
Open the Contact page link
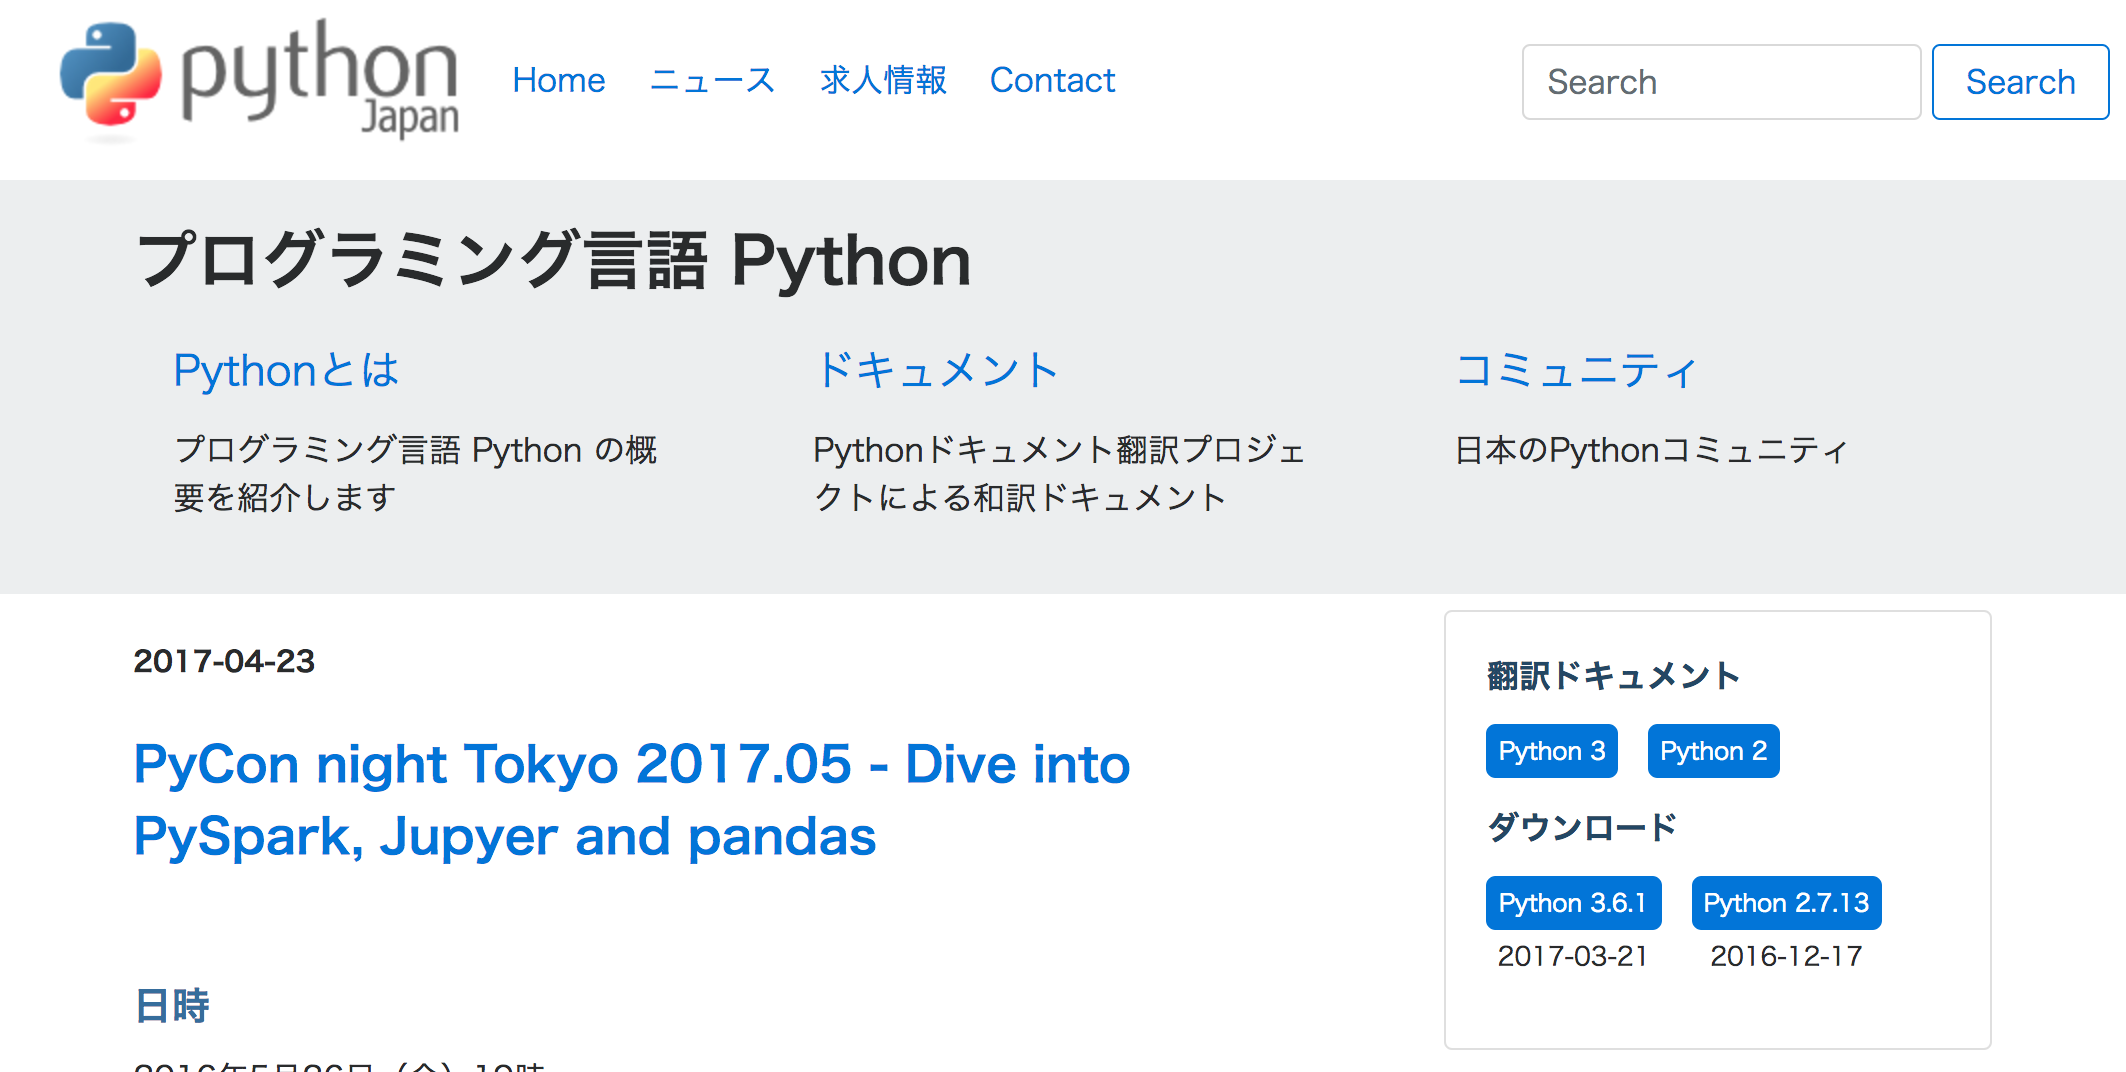(x=1052, y=80)
